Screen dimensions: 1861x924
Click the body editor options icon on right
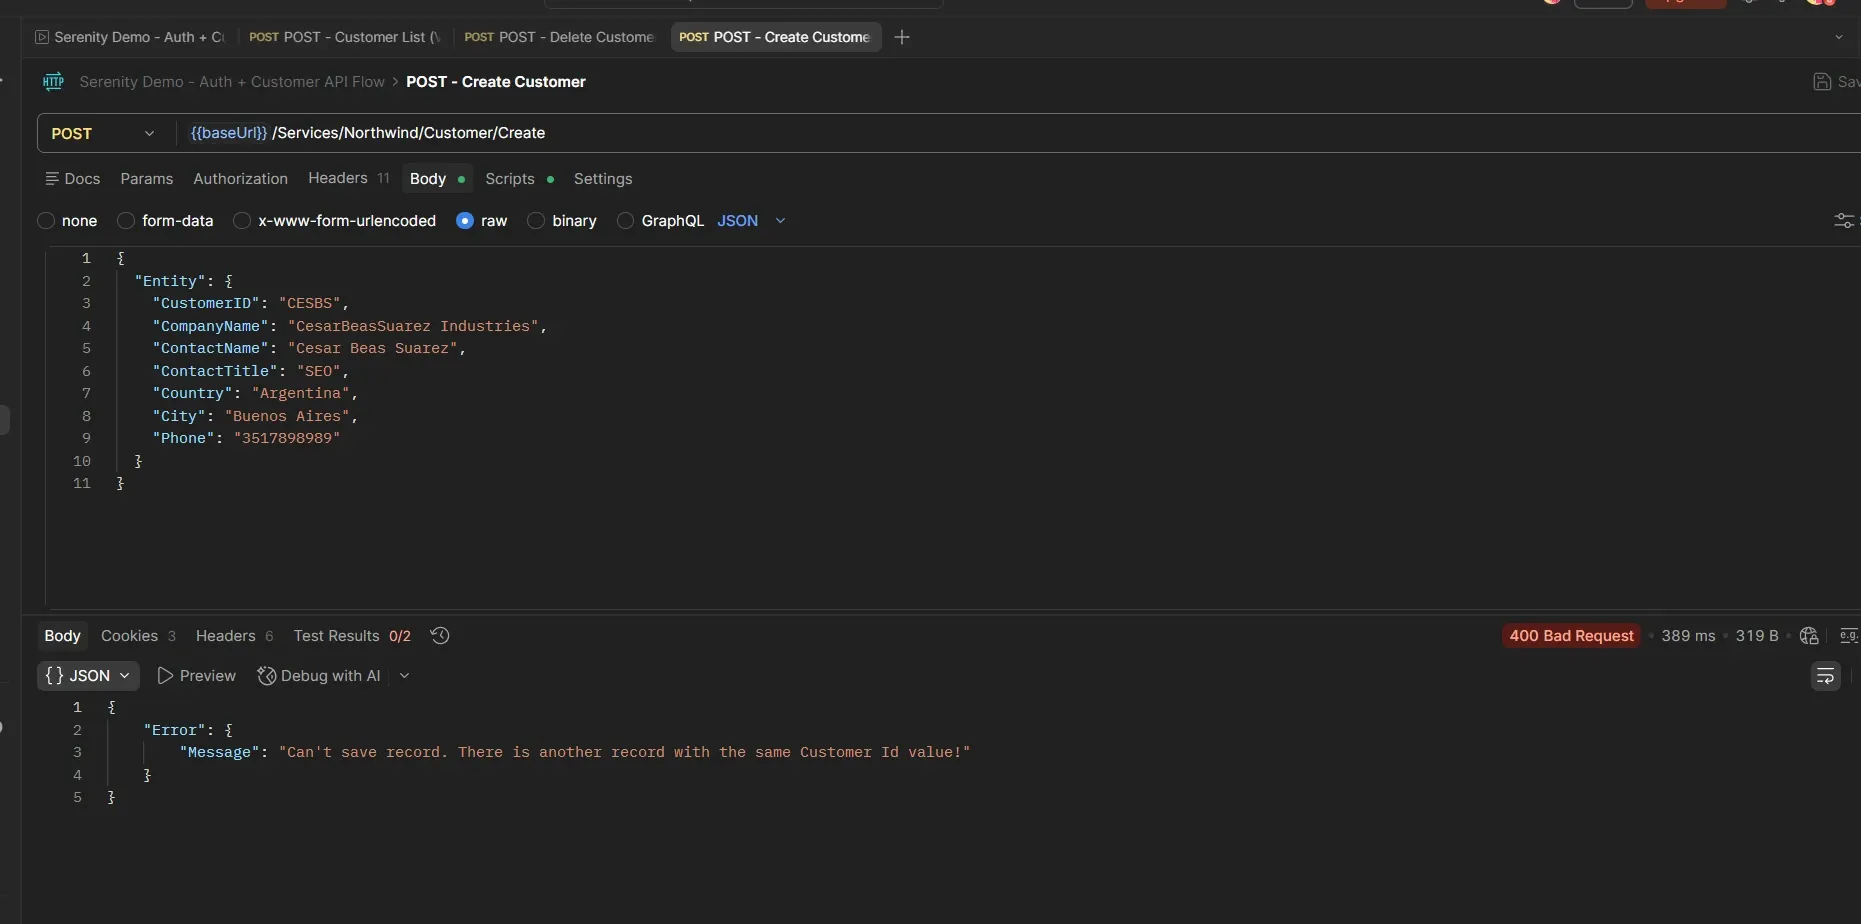coord(1843,221)
